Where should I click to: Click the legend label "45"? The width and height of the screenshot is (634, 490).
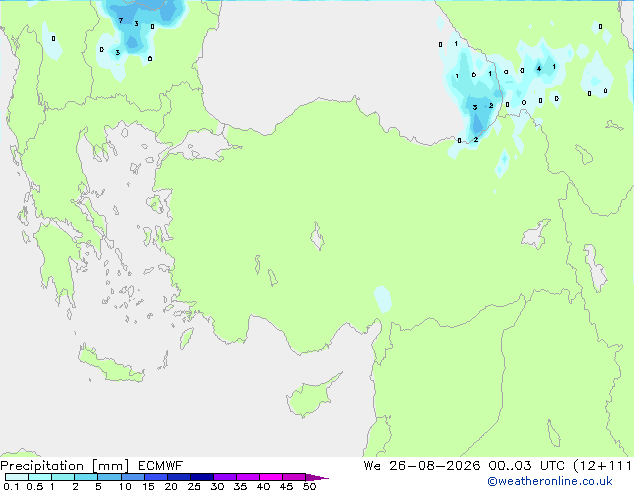pos(286,486)
